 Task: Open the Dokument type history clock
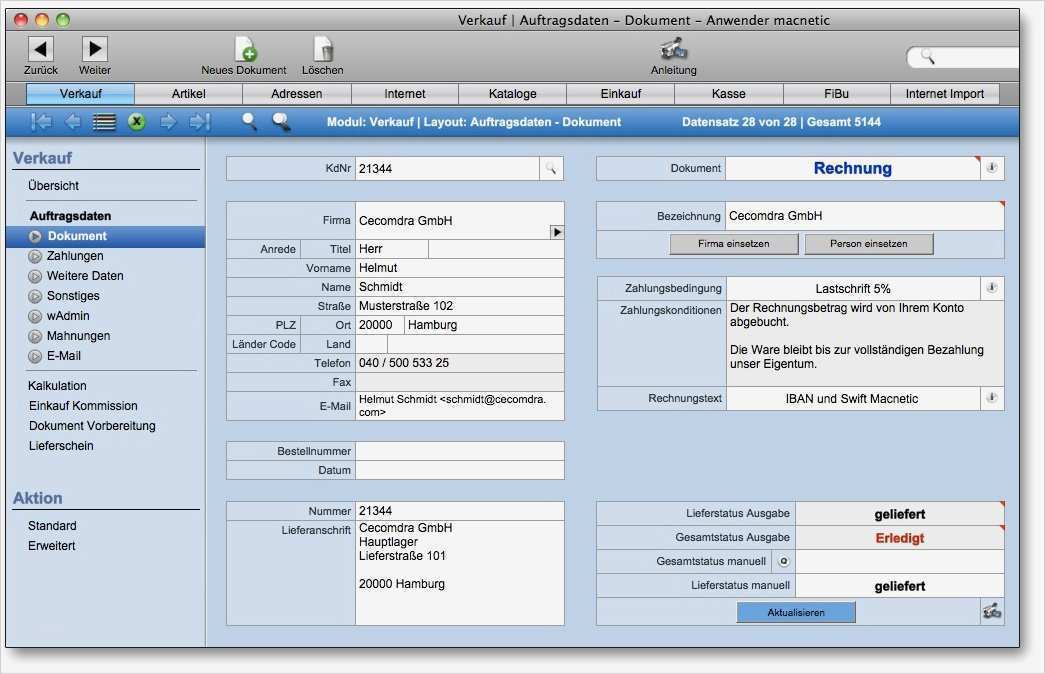tap(991, 168)
